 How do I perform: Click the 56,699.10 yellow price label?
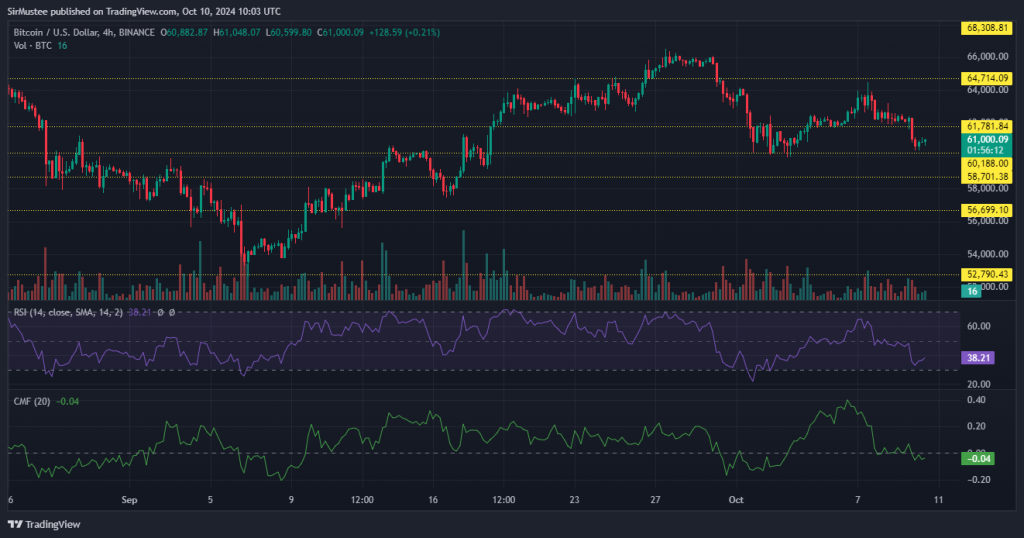(989, 210)
